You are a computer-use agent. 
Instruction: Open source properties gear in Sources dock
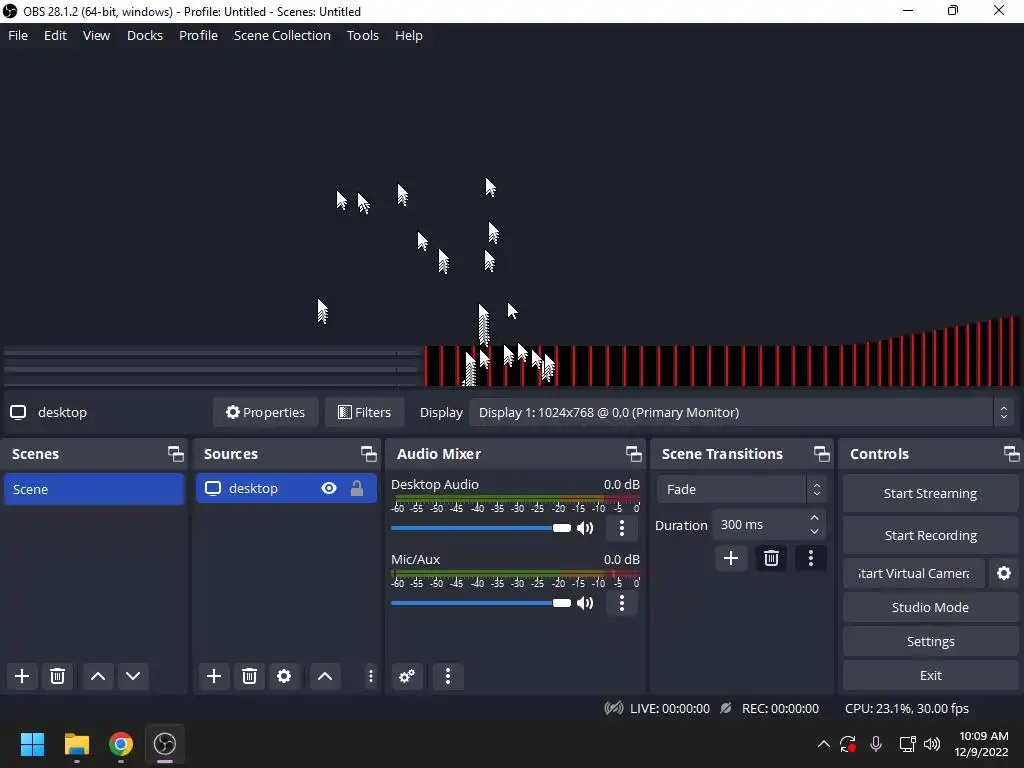click(284, 676)
